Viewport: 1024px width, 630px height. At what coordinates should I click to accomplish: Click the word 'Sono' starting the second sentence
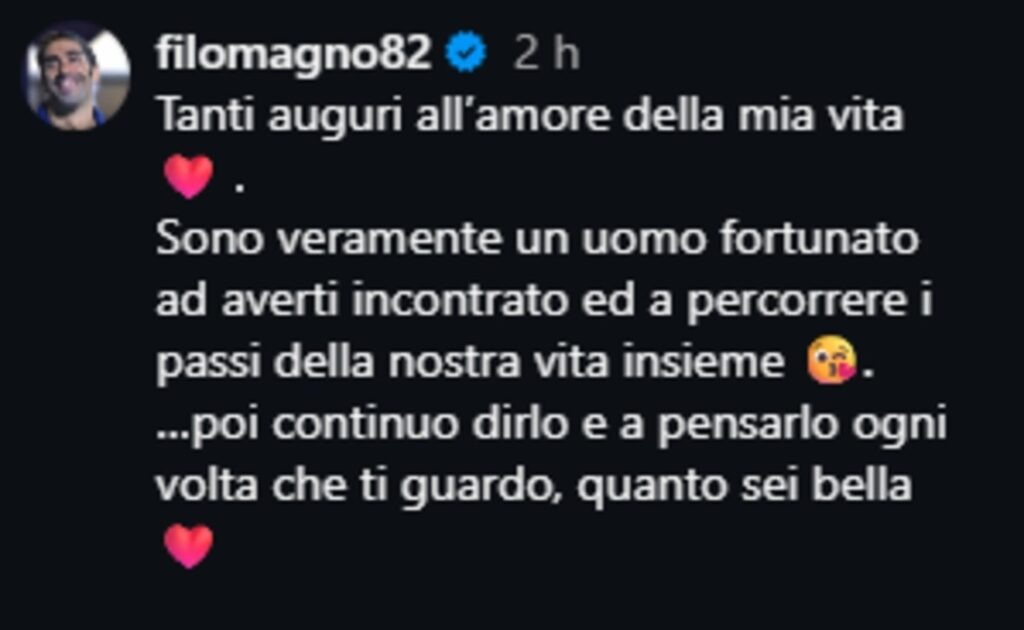[209, 238]
